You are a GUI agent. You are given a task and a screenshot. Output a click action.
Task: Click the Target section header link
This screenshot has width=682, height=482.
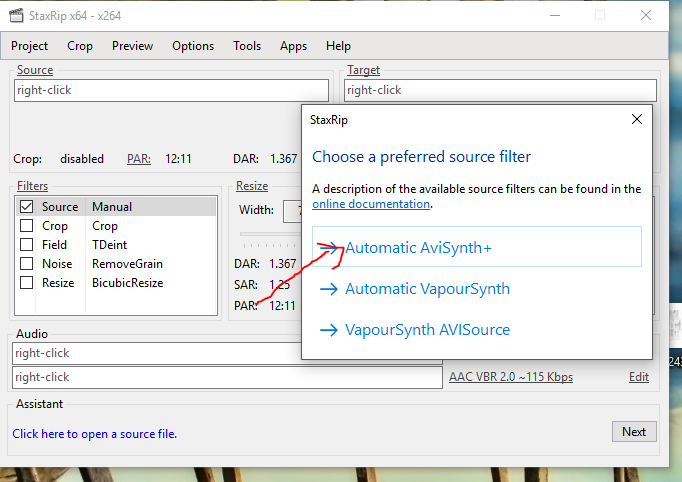click(363, 70)
